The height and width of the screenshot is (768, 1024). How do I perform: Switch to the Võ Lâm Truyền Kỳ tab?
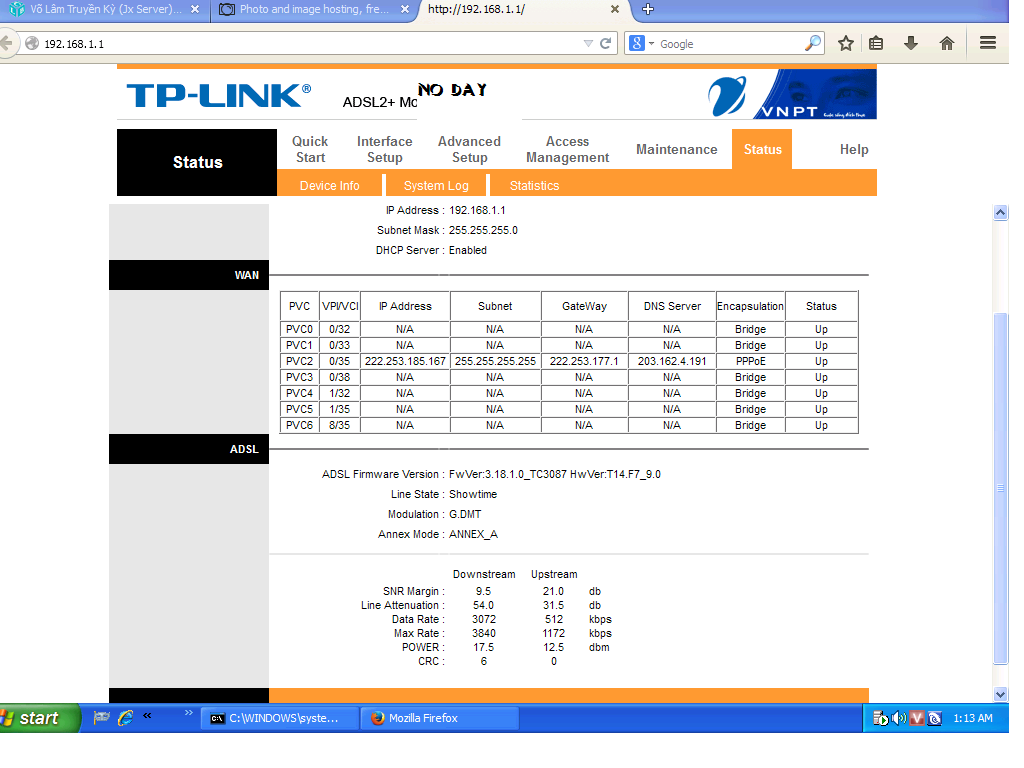(106, 9)
